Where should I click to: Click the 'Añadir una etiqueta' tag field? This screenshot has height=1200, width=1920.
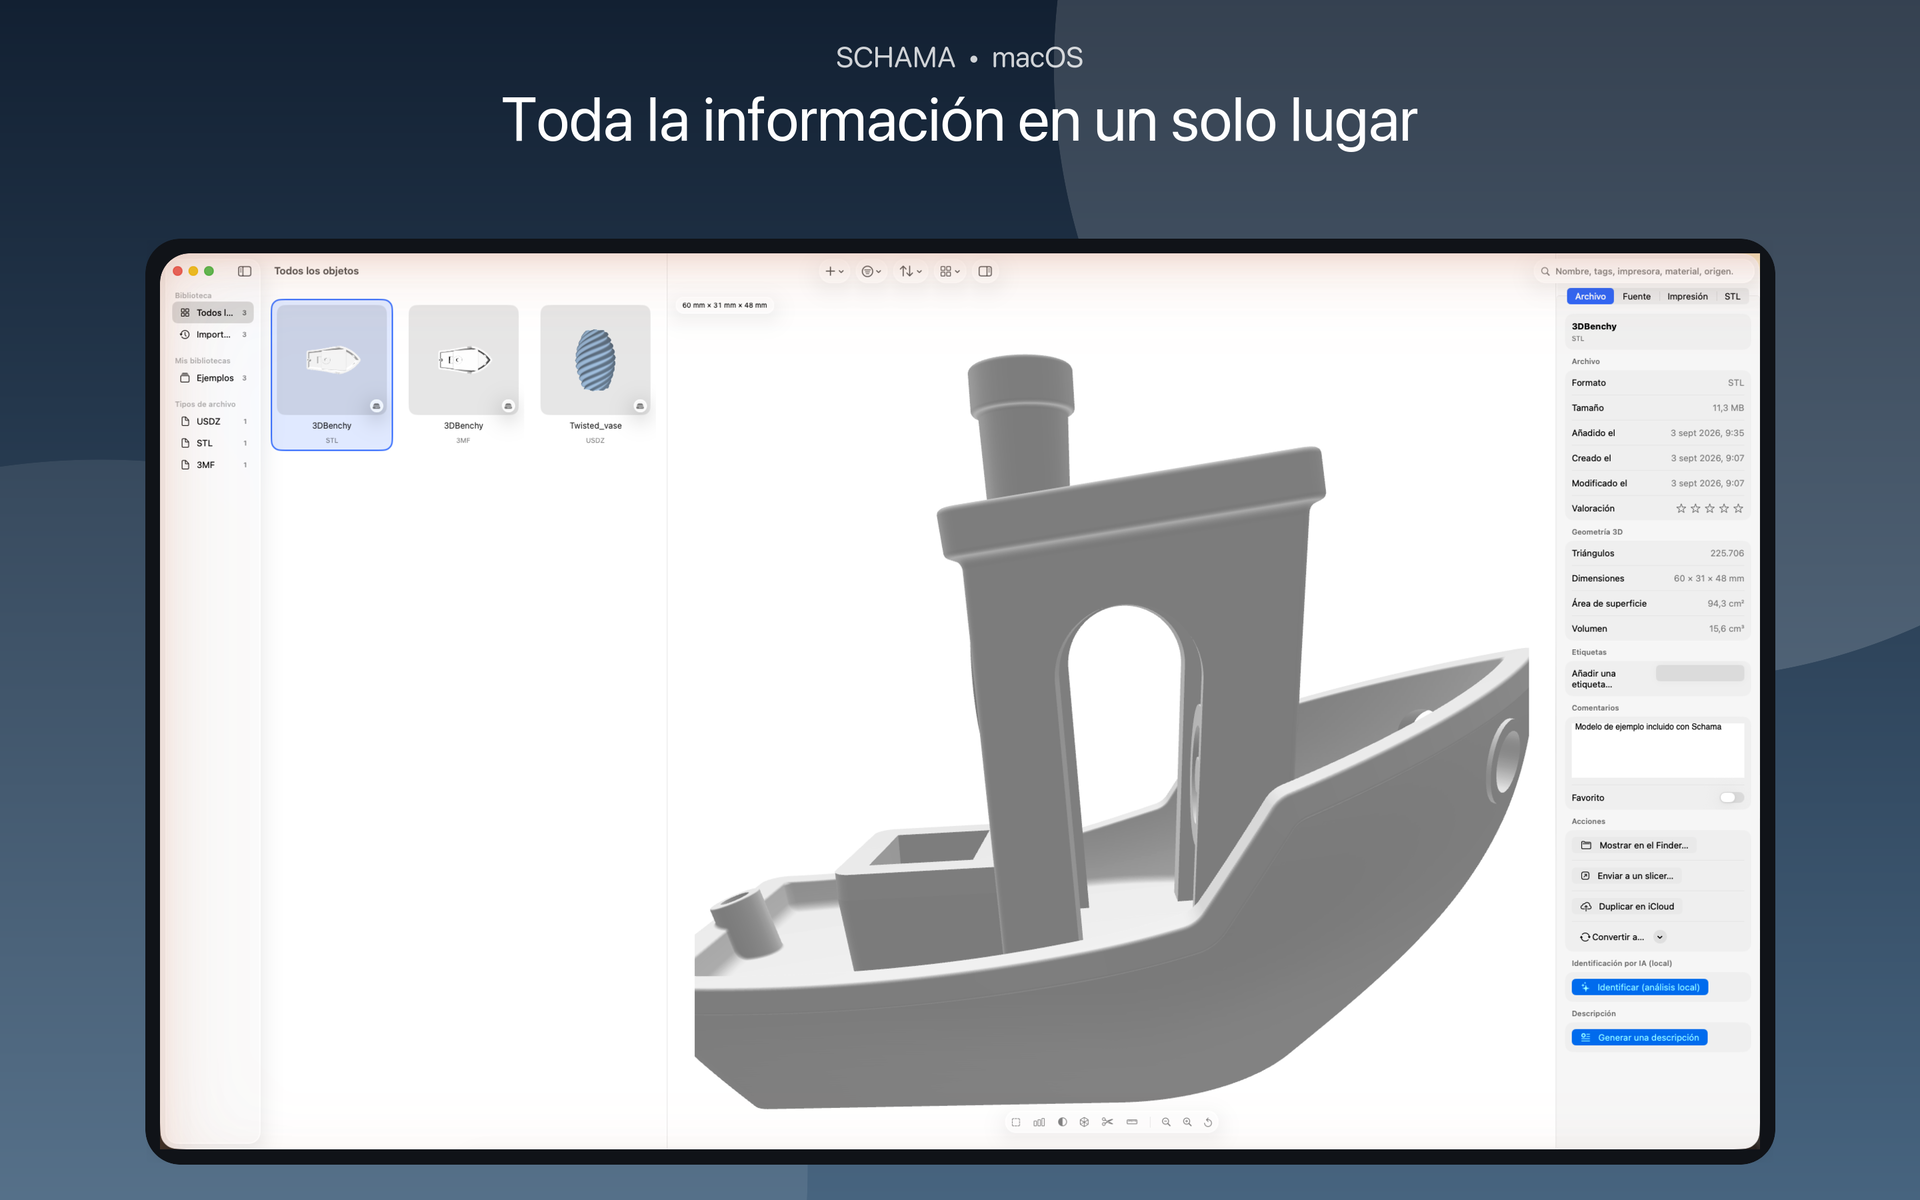[x=1700, y=674]
